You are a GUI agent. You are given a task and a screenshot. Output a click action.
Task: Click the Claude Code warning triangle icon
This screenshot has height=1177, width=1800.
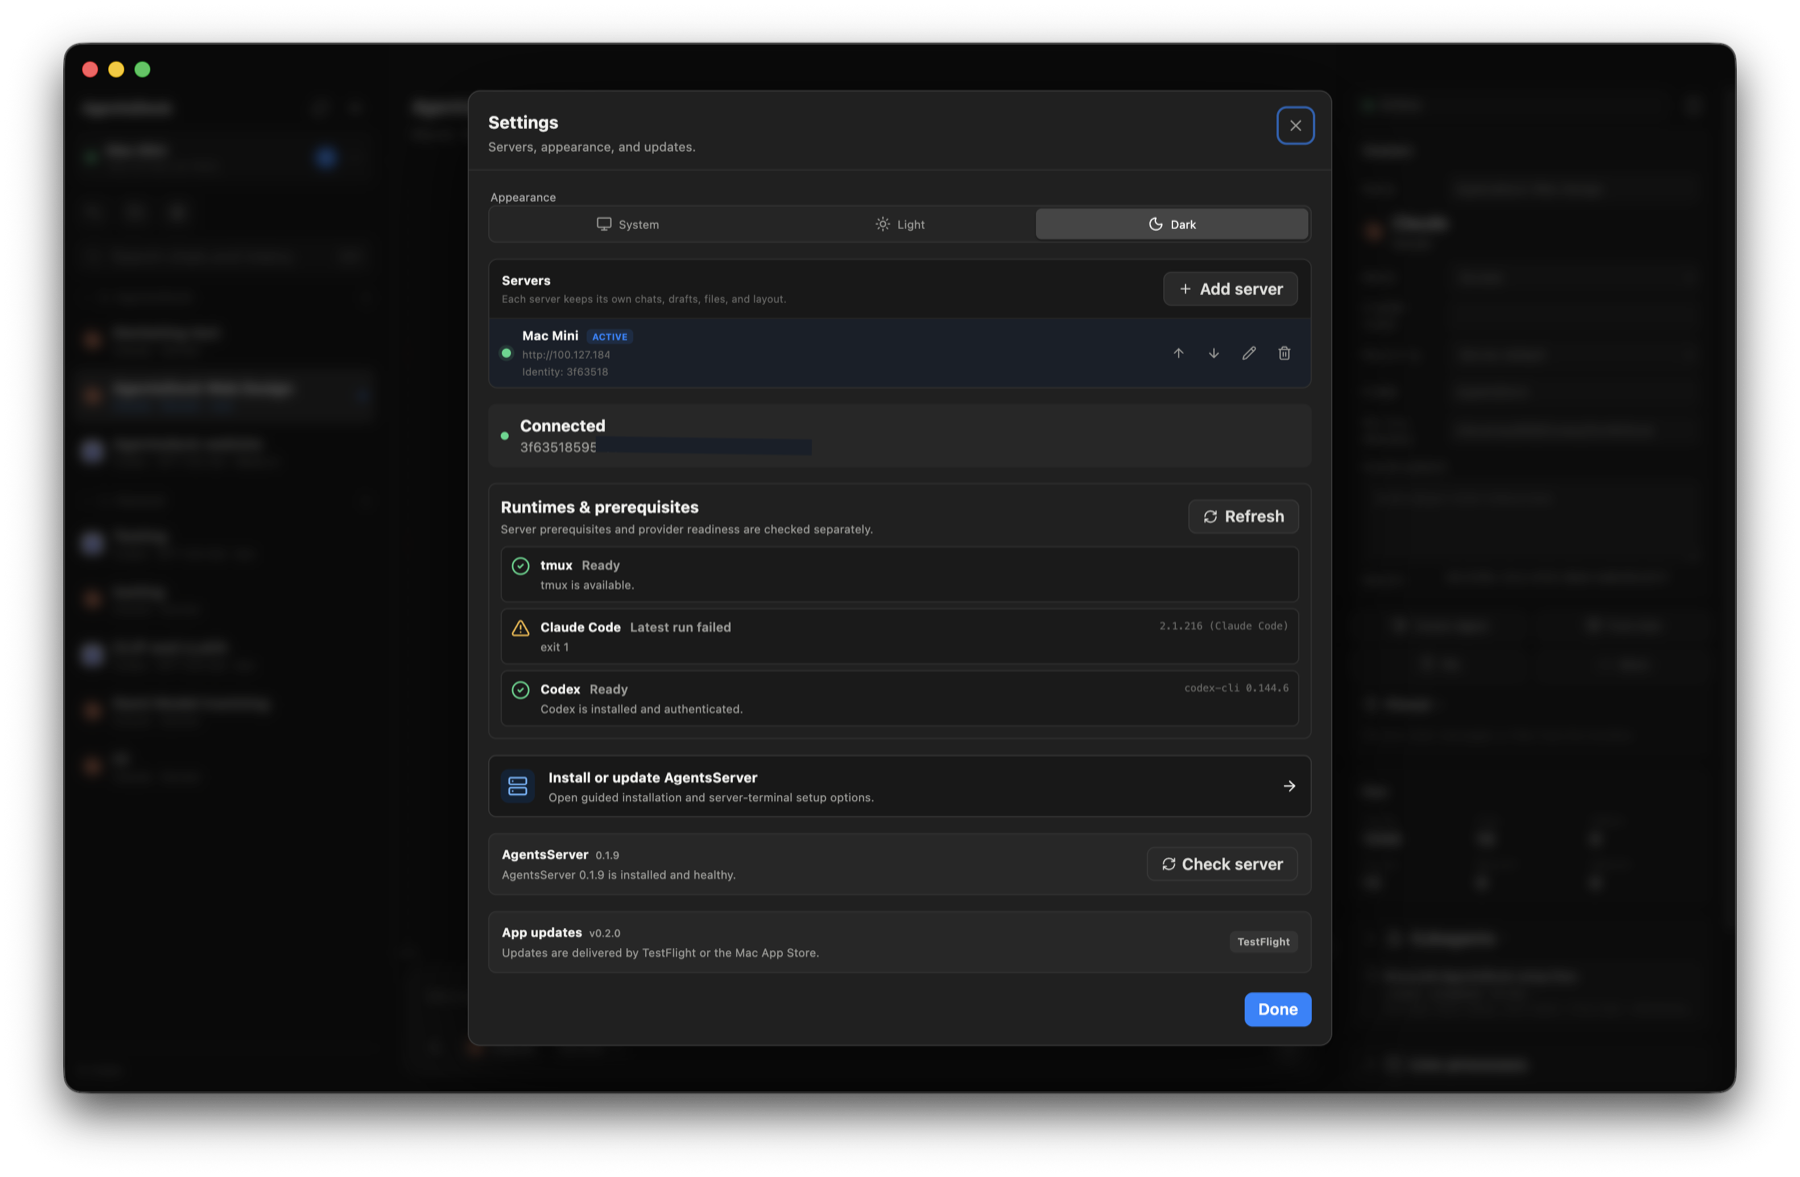tap(520, 628)
